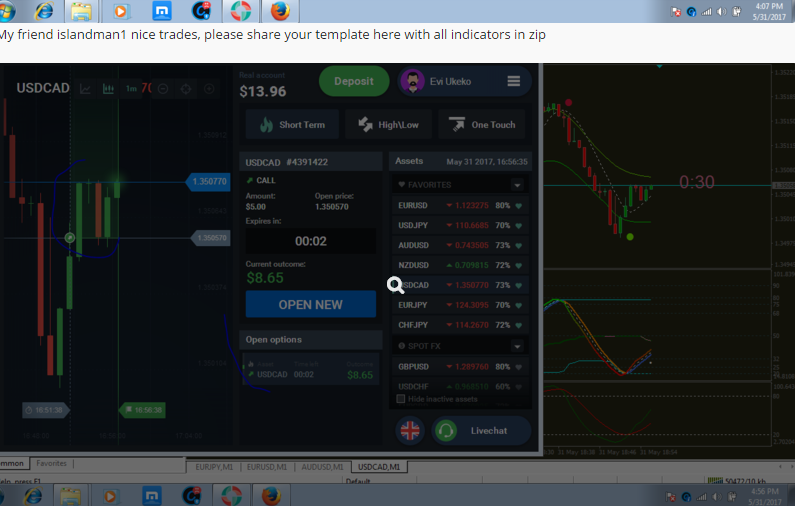
Task: Zoom out the USDCAD chart with minus icon
Action: (163, 89)
